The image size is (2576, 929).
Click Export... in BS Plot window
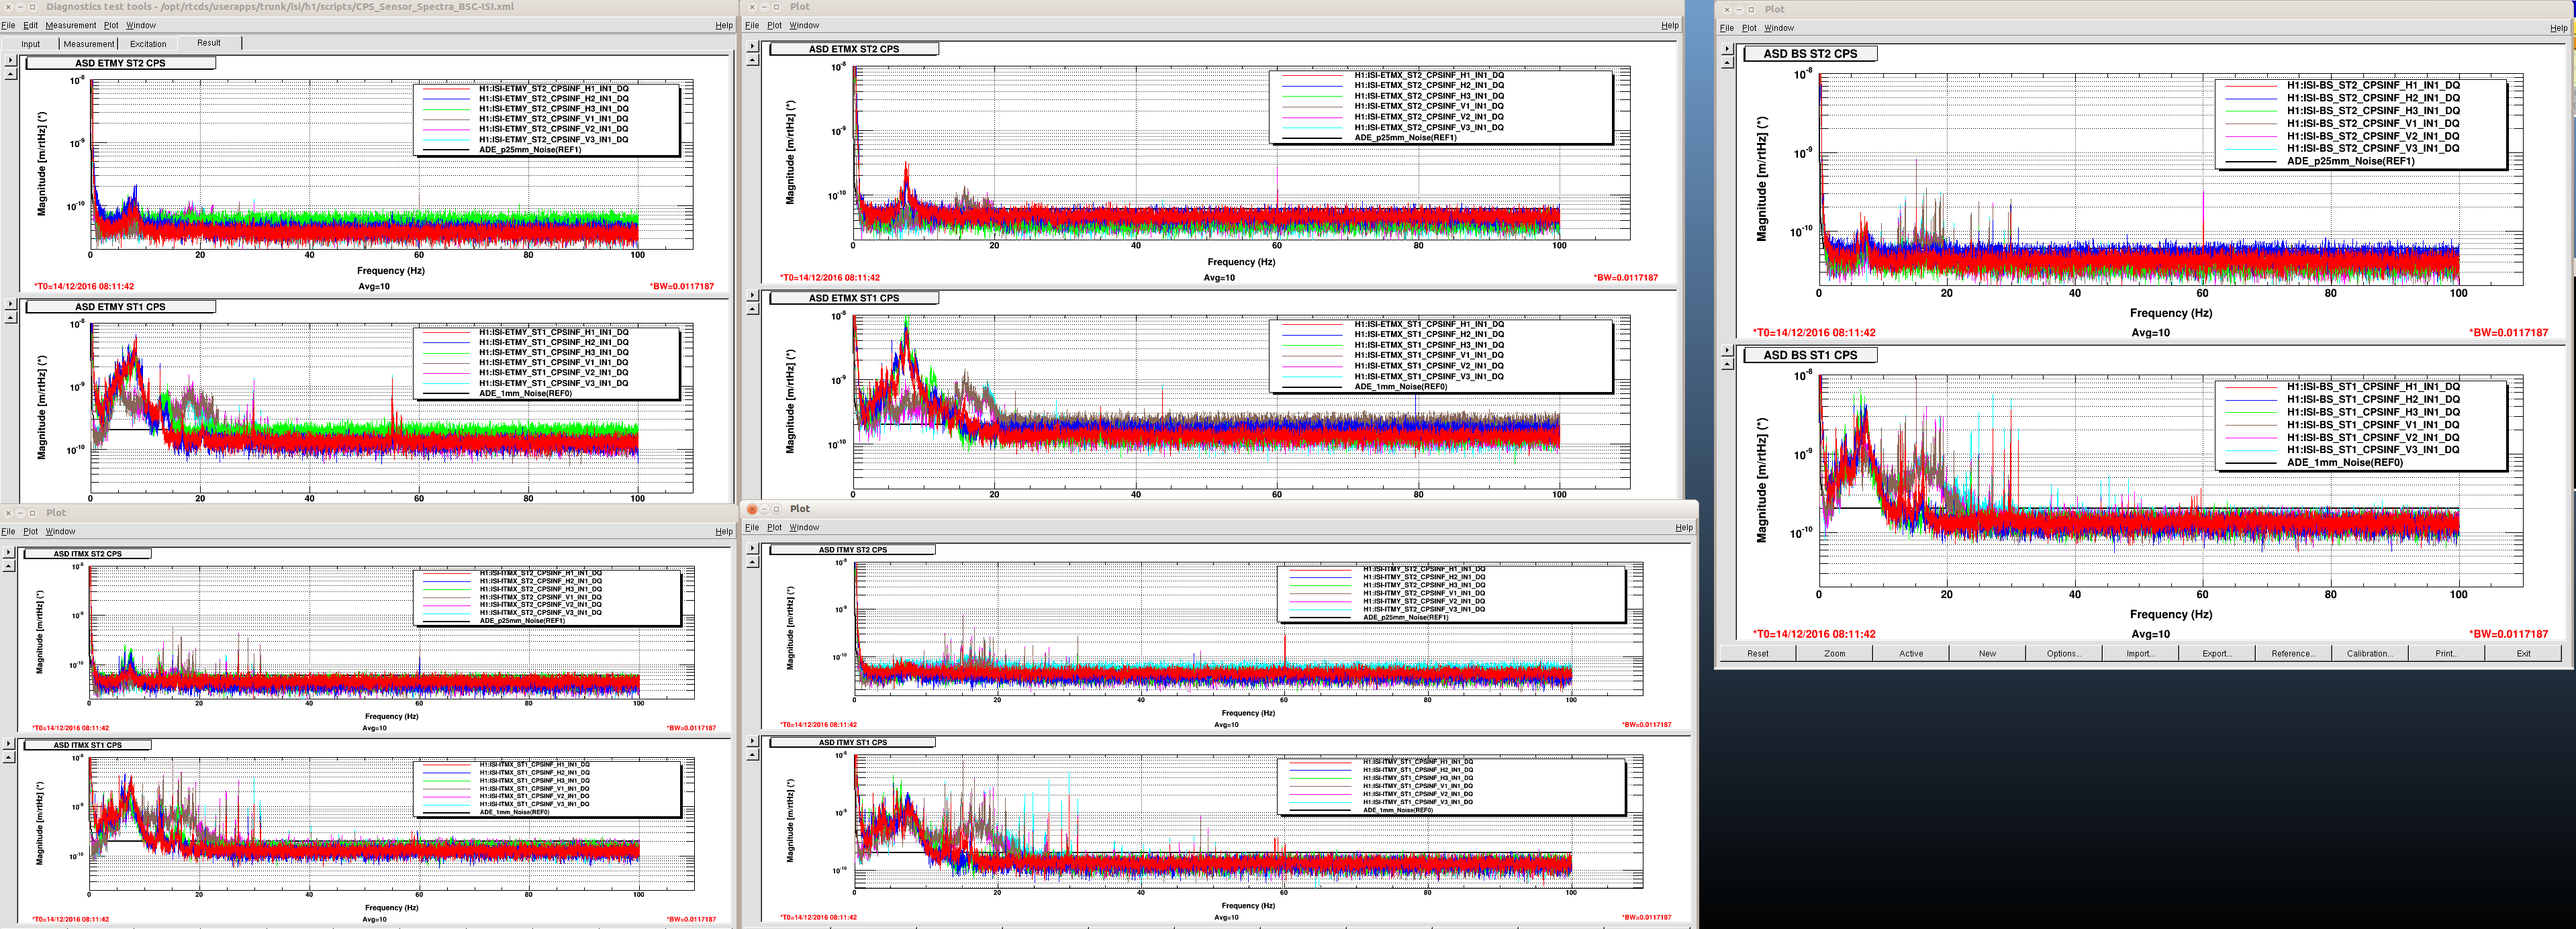pyautogui.click(x=2217, y=654)
